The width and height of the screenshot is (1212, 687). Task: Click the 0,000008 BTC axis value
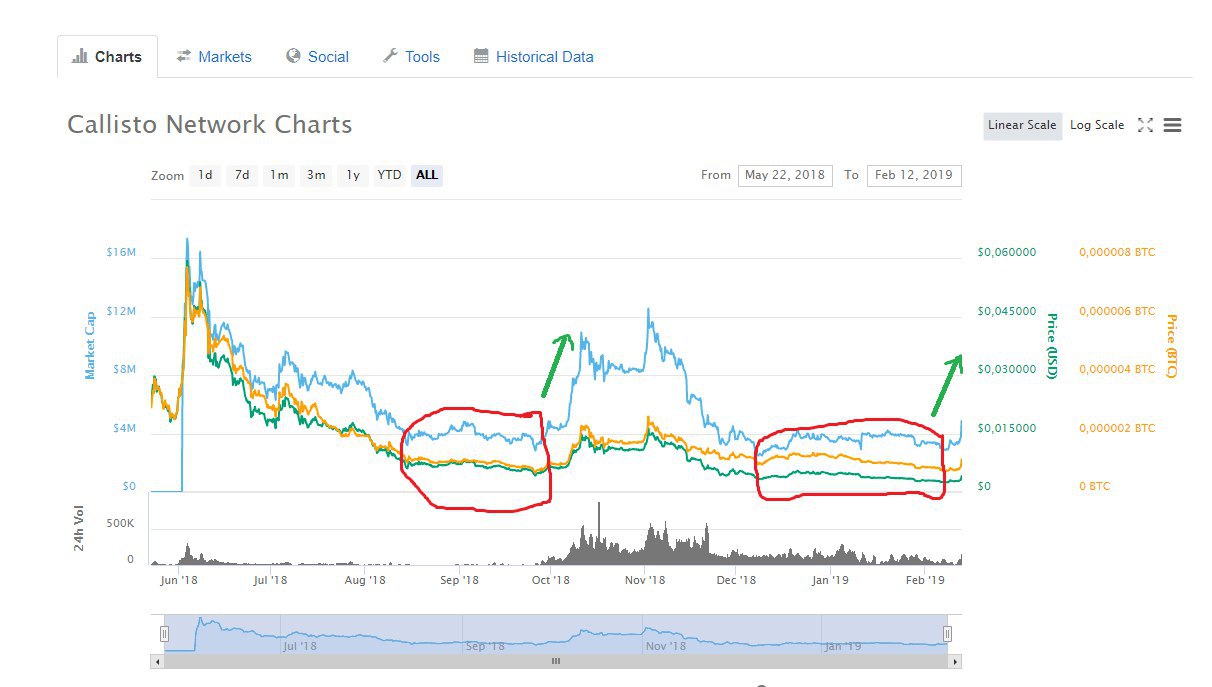[x=1117, y=253]
